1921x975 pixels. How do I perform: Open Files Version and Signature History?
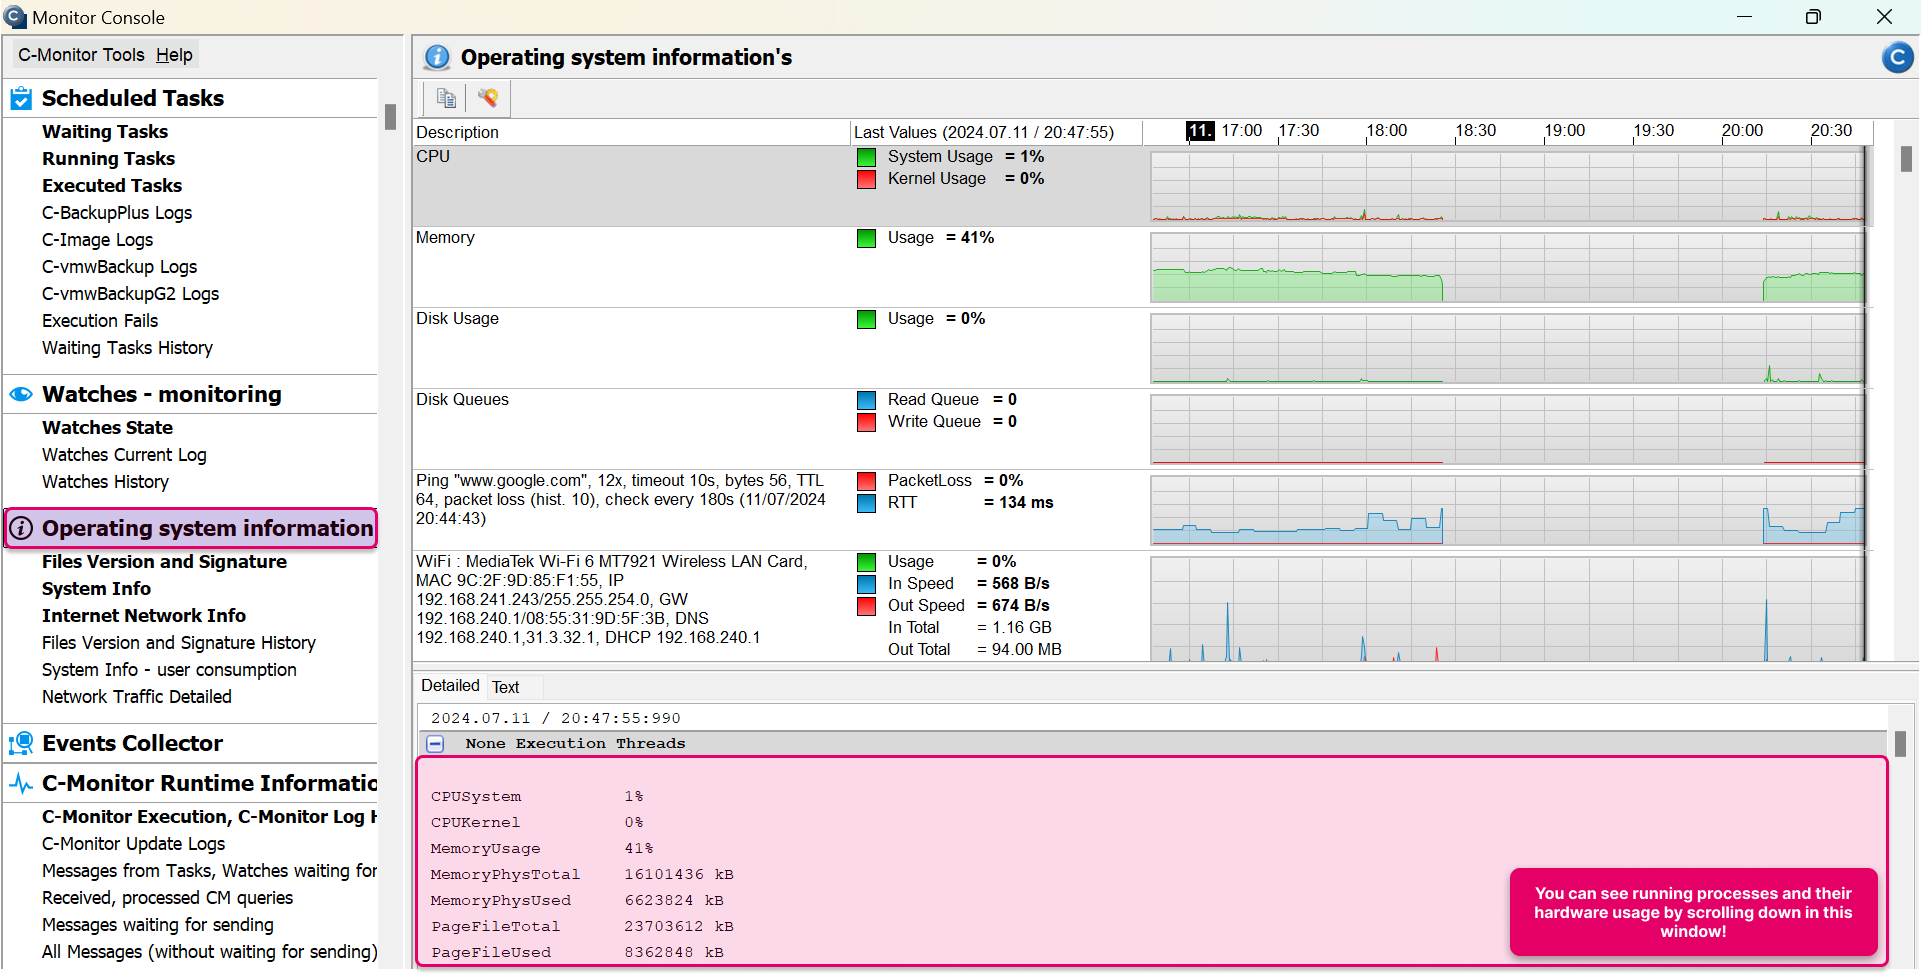[179, 643]
